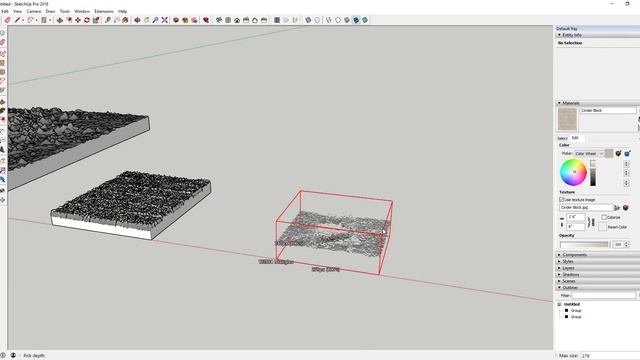
Task: Select the Pan hand tool
Action: (147, 20)
